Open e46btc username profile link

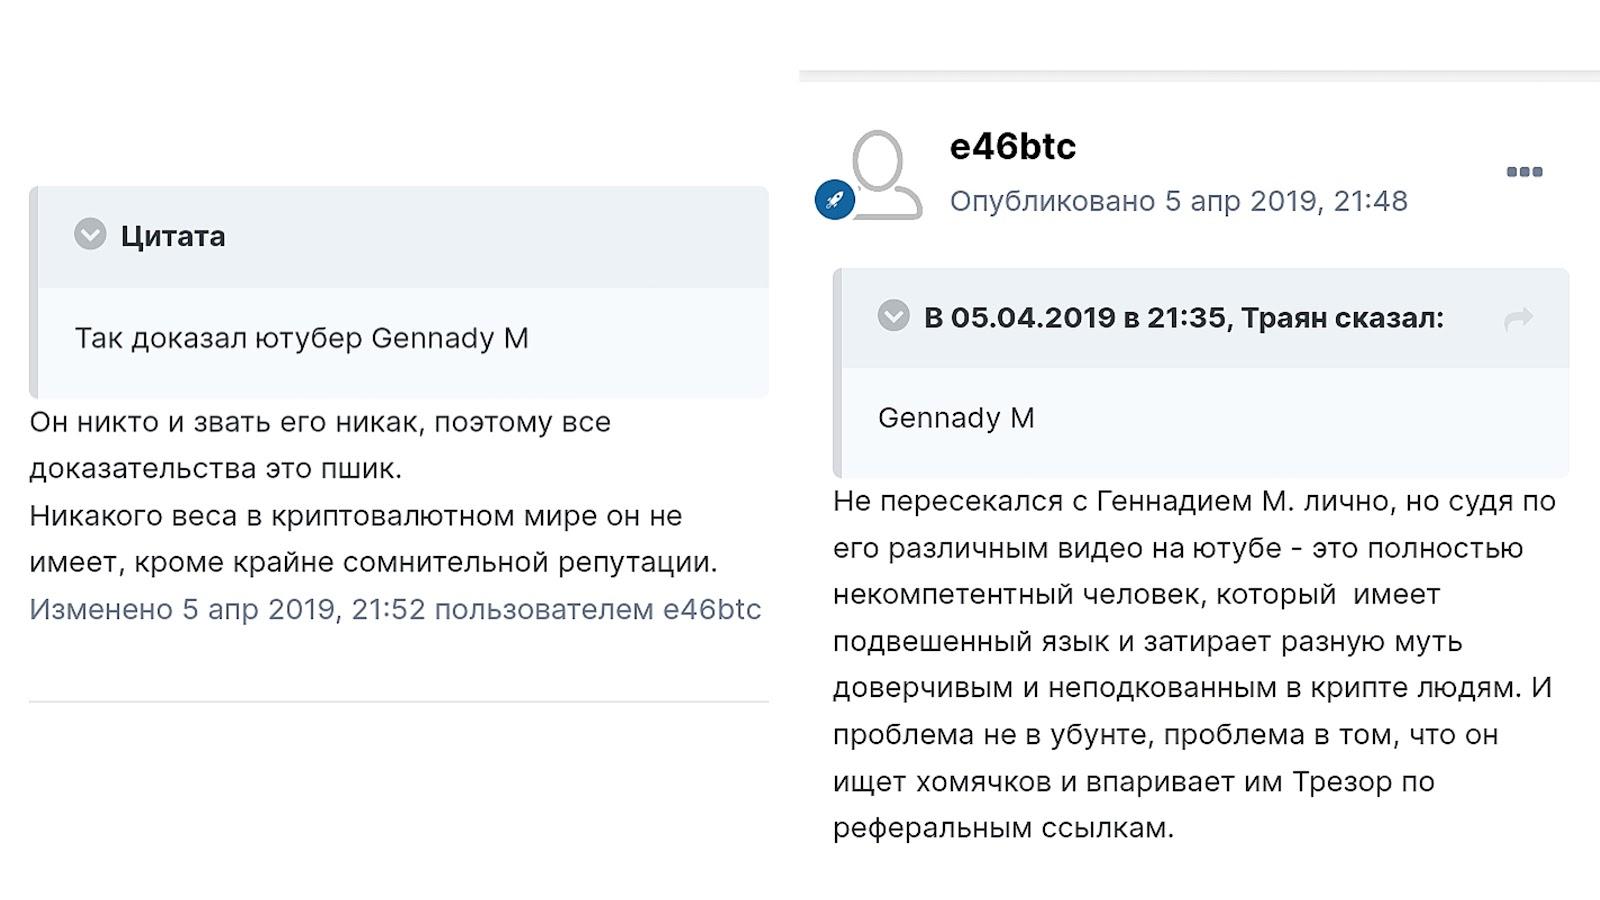click(1012, 147)
